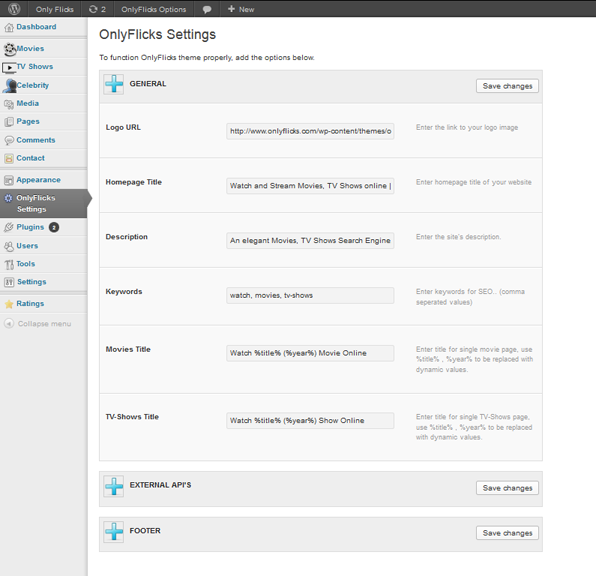Click the FOOTER heading text
Screen dimensions: 596x576
(x=145, y=531)
